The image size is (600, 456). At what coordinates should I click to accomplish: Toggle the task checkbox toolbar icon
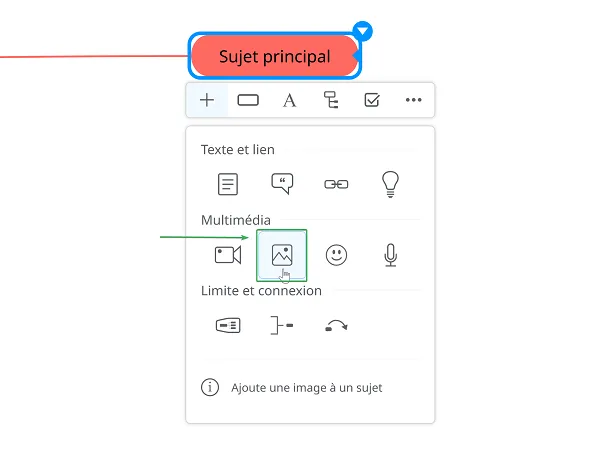pyautogui.click(x=372, y=100)
